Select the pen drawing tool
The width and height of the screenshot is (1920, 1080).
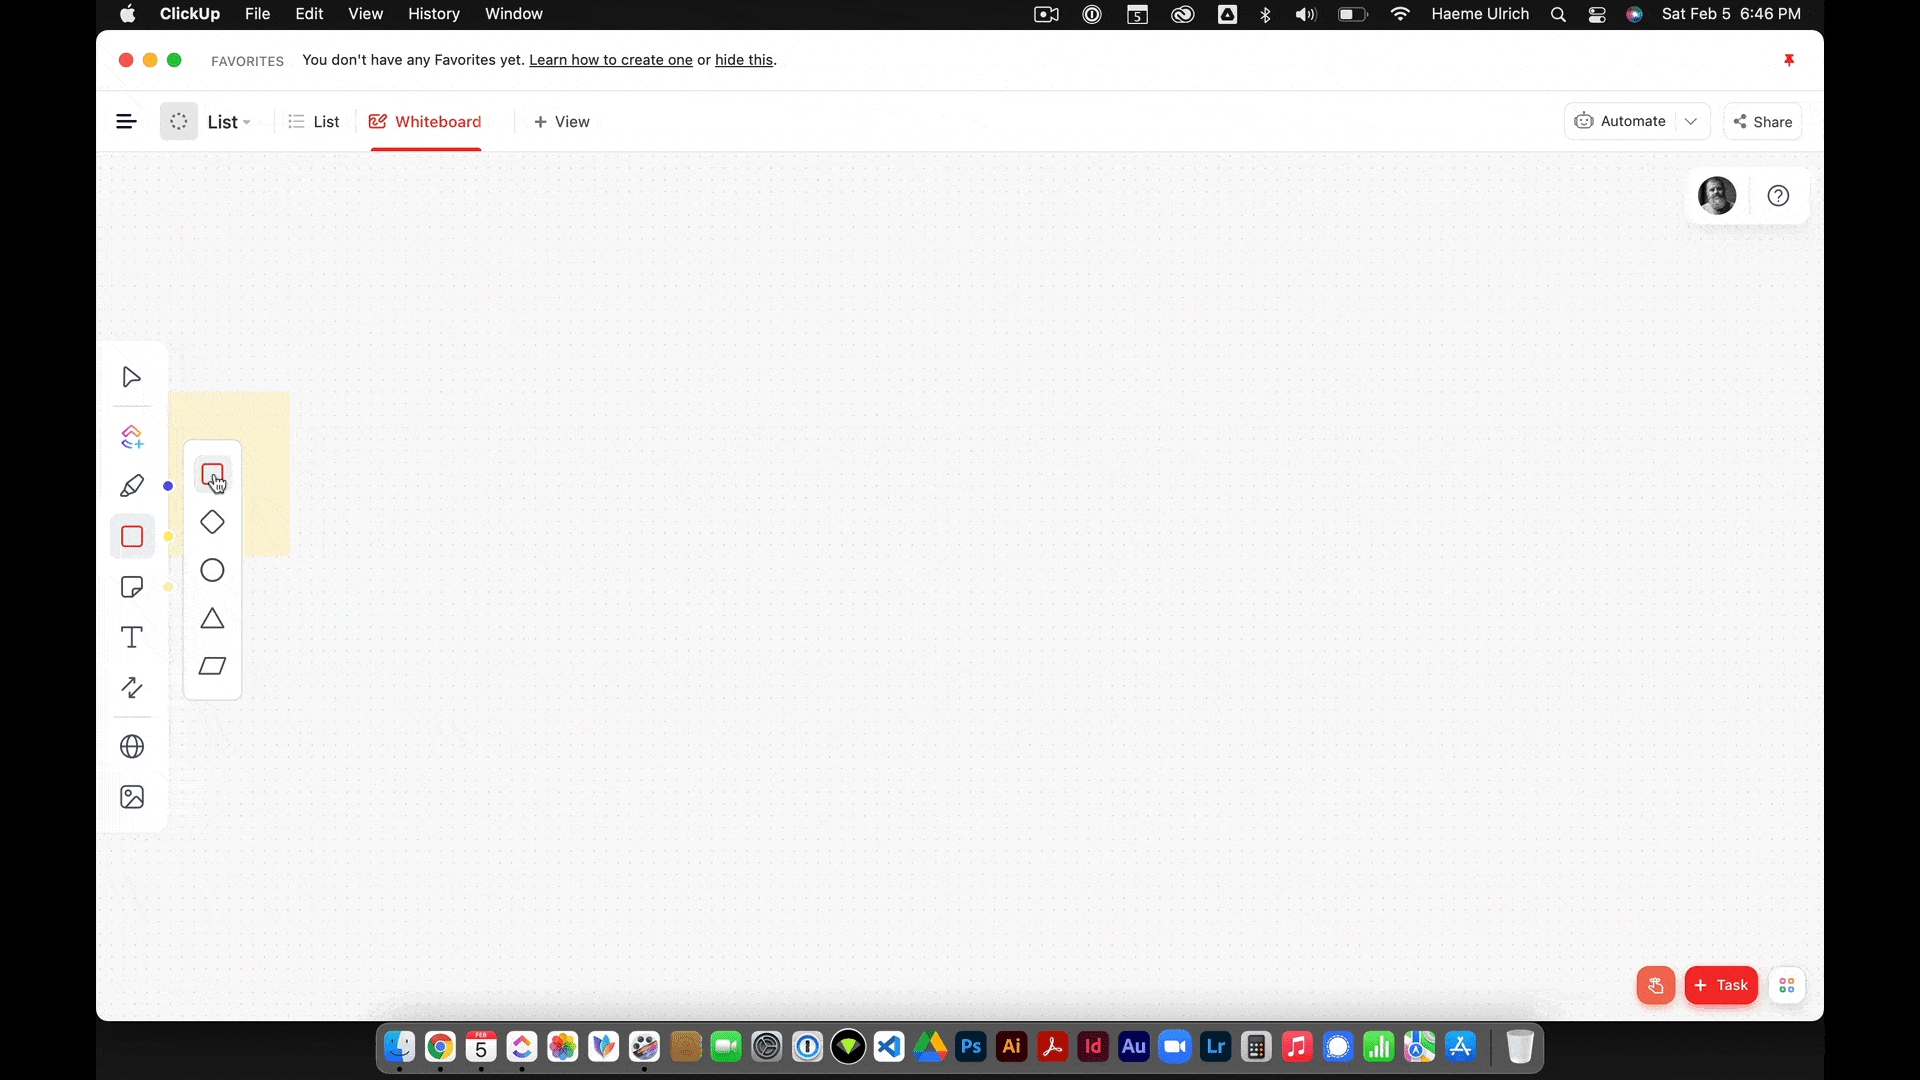131,486
